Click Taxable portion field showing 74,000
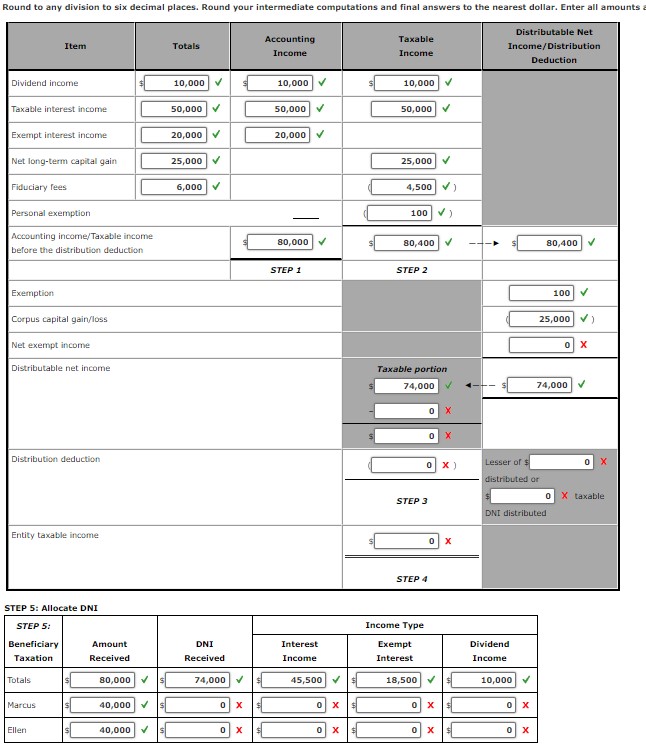646x755 pixels. tap(406, 386)
